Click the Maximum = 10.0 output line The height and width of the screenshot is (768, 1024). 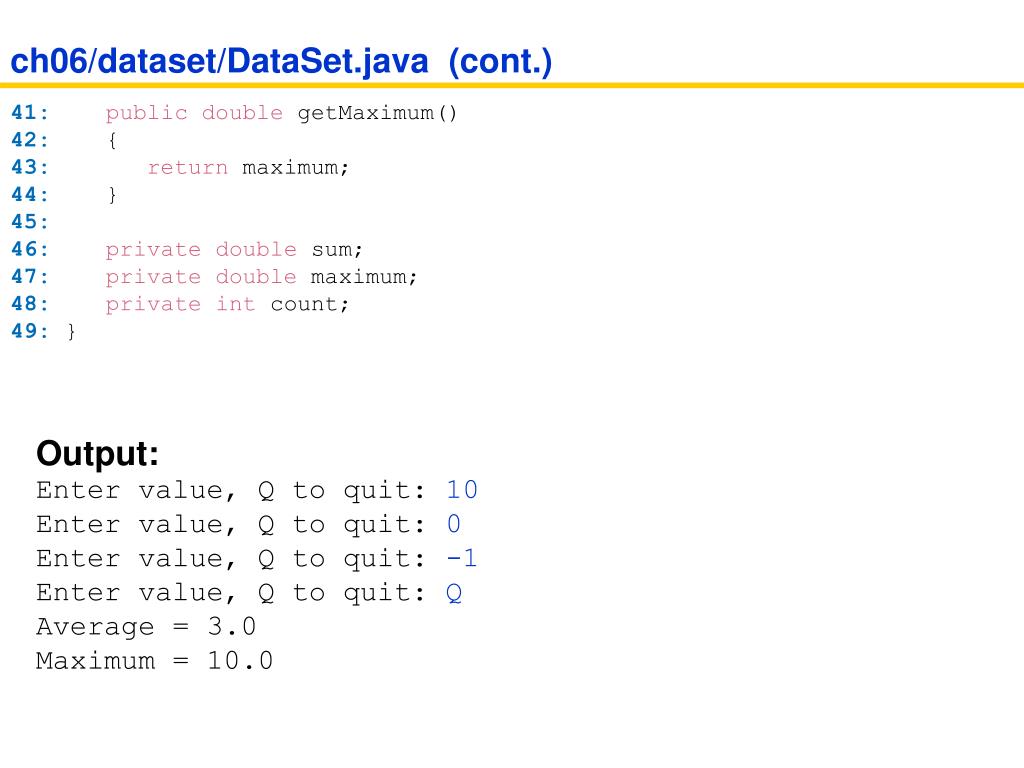click(154, 661)
